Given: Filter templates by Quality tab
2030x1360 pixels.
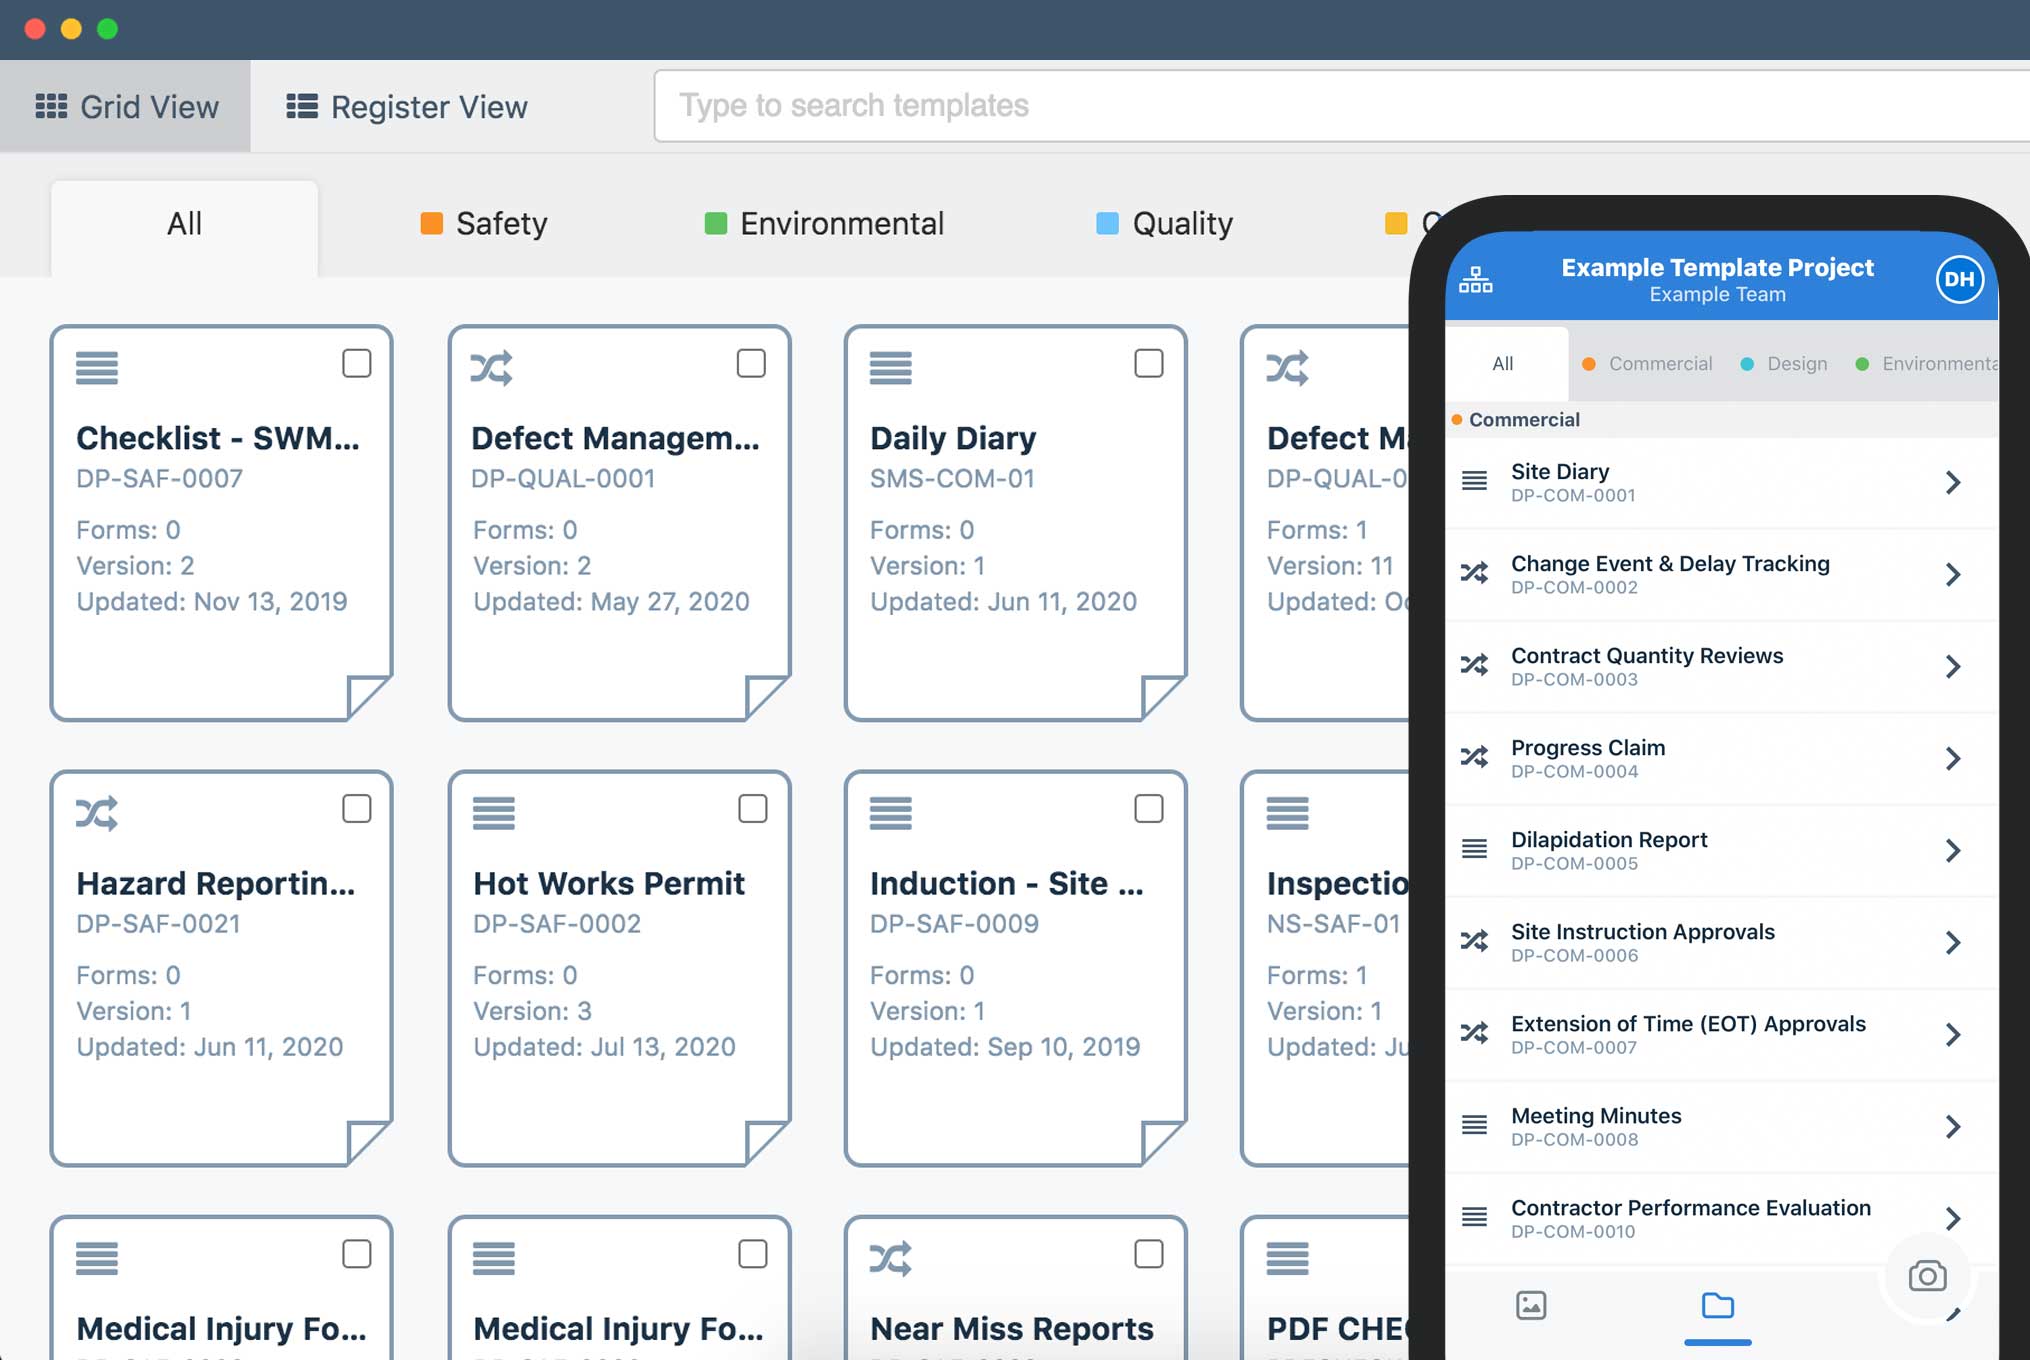Looking at the screenshot, I should click(x=1164, y=224).
